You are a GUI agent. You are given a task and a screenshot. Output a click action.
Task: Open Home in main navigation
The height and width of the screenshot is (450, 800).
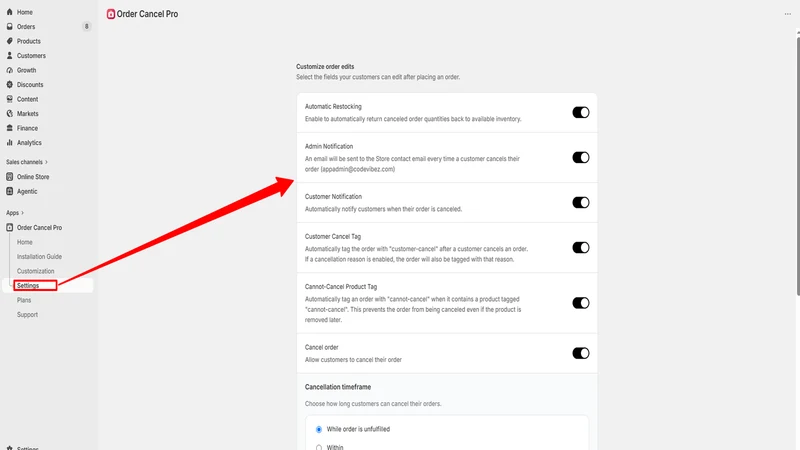coord(24,12)
